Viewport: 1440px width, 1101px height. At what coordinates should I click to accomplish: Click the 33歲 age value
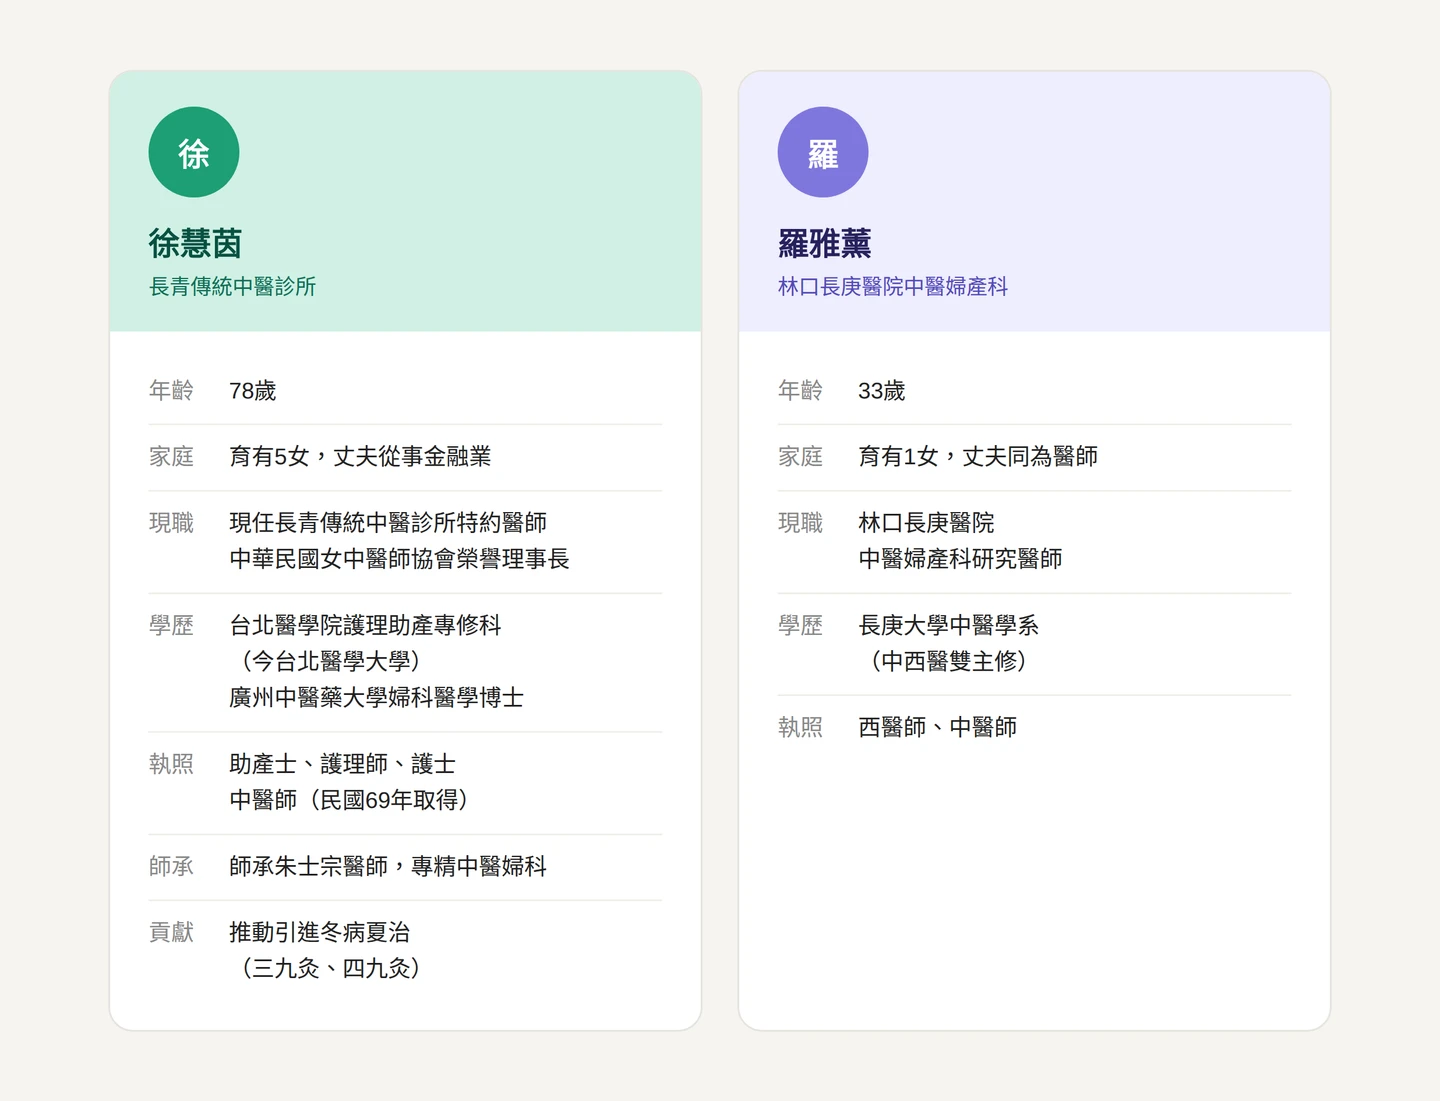881,391
